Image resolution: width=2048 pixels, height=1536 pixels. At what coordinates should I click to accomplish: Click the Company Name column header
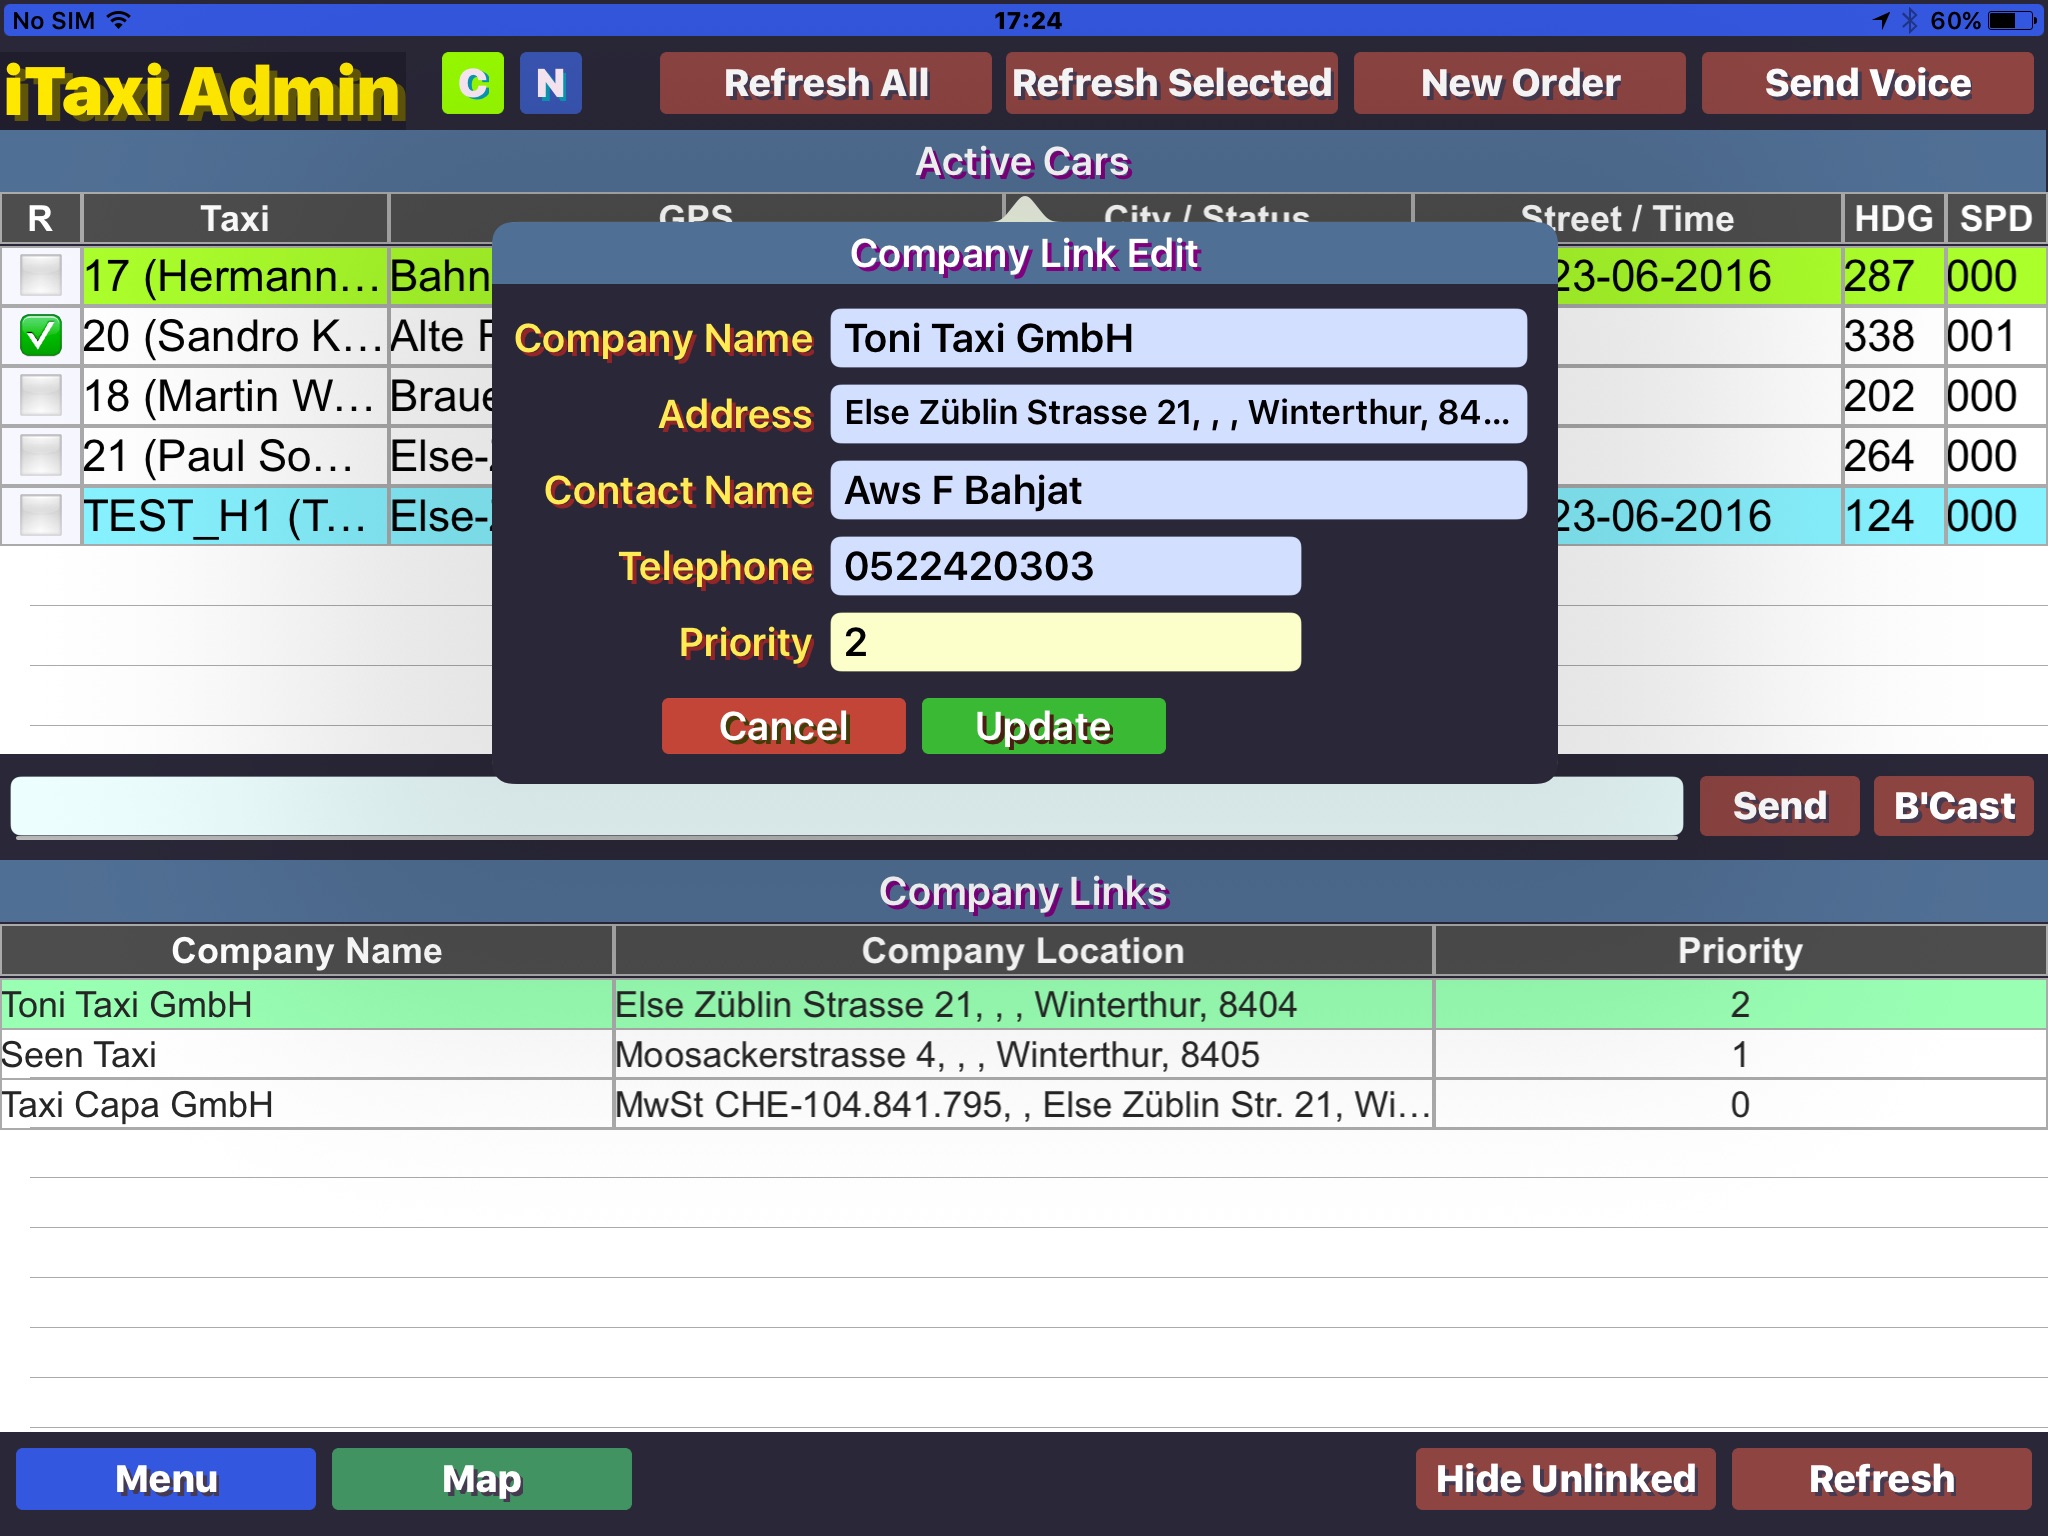point(307,950)
